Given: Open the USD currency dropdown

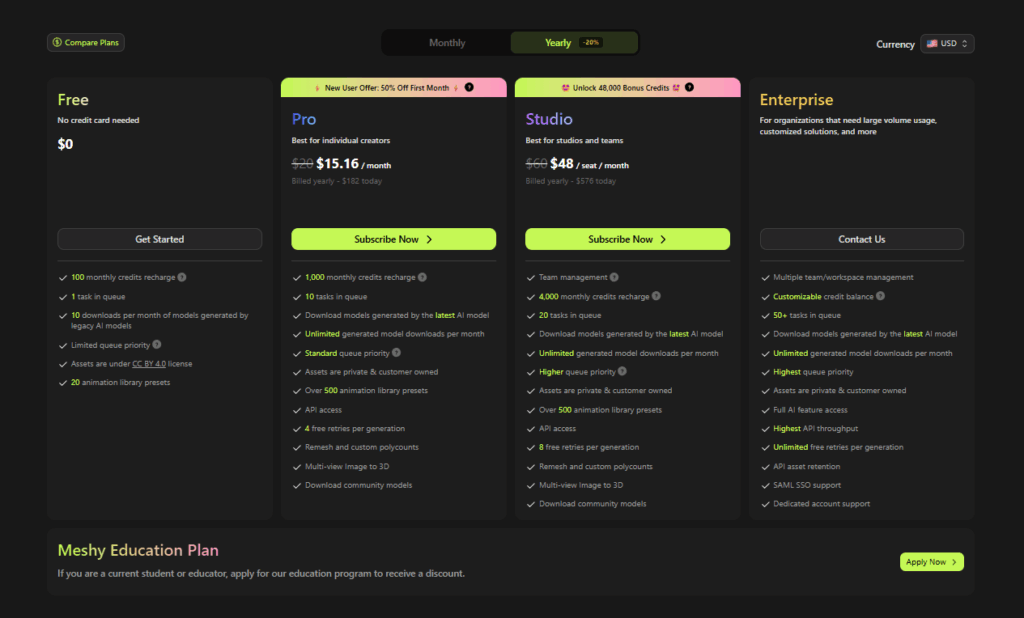Looking at the screenshot, I should click(947, 44).
